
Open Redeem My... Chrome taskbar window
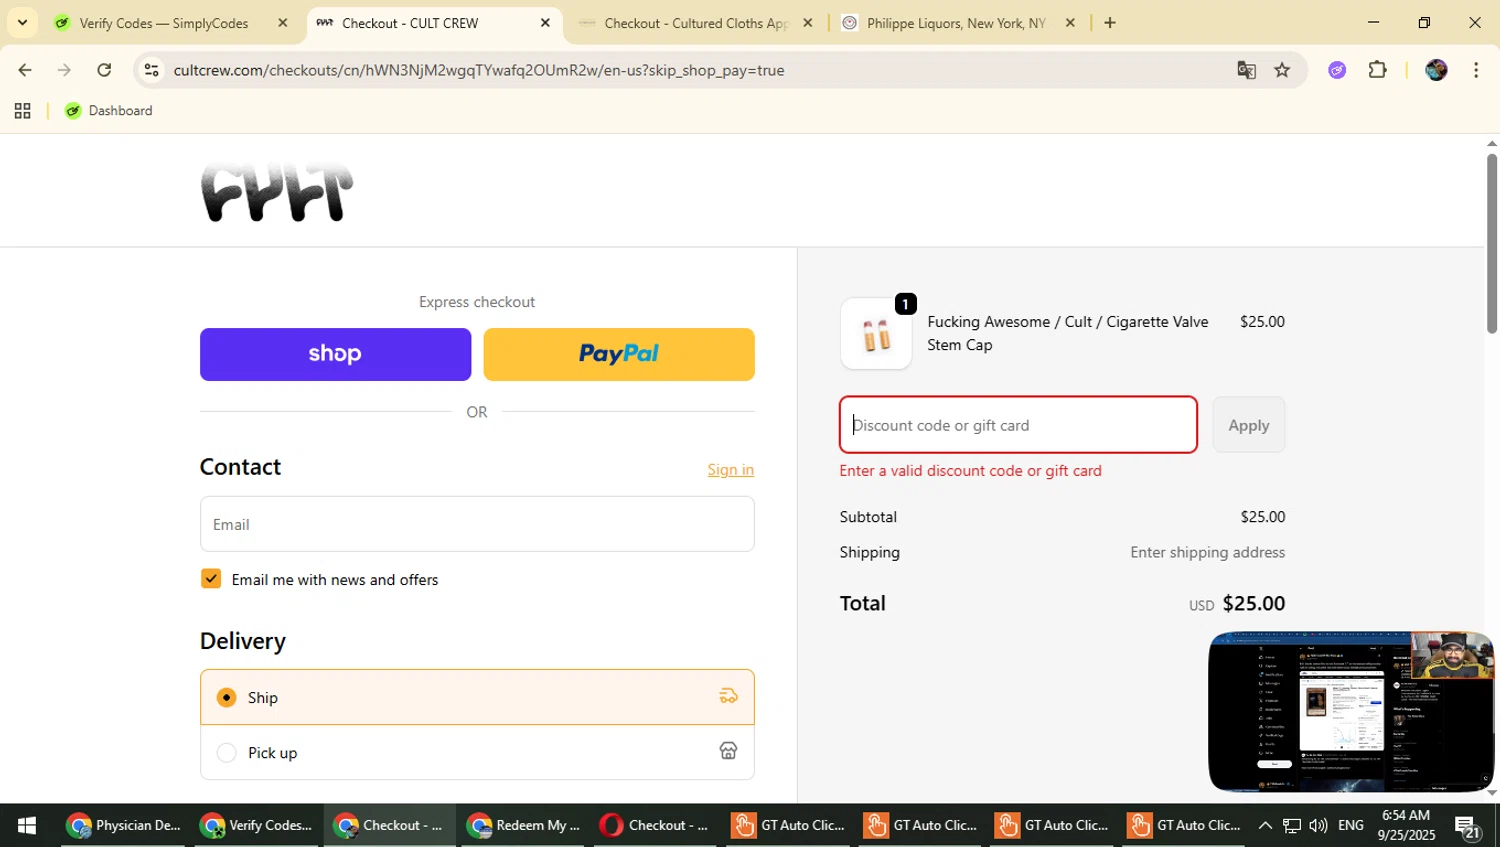(x=524, y=825)
